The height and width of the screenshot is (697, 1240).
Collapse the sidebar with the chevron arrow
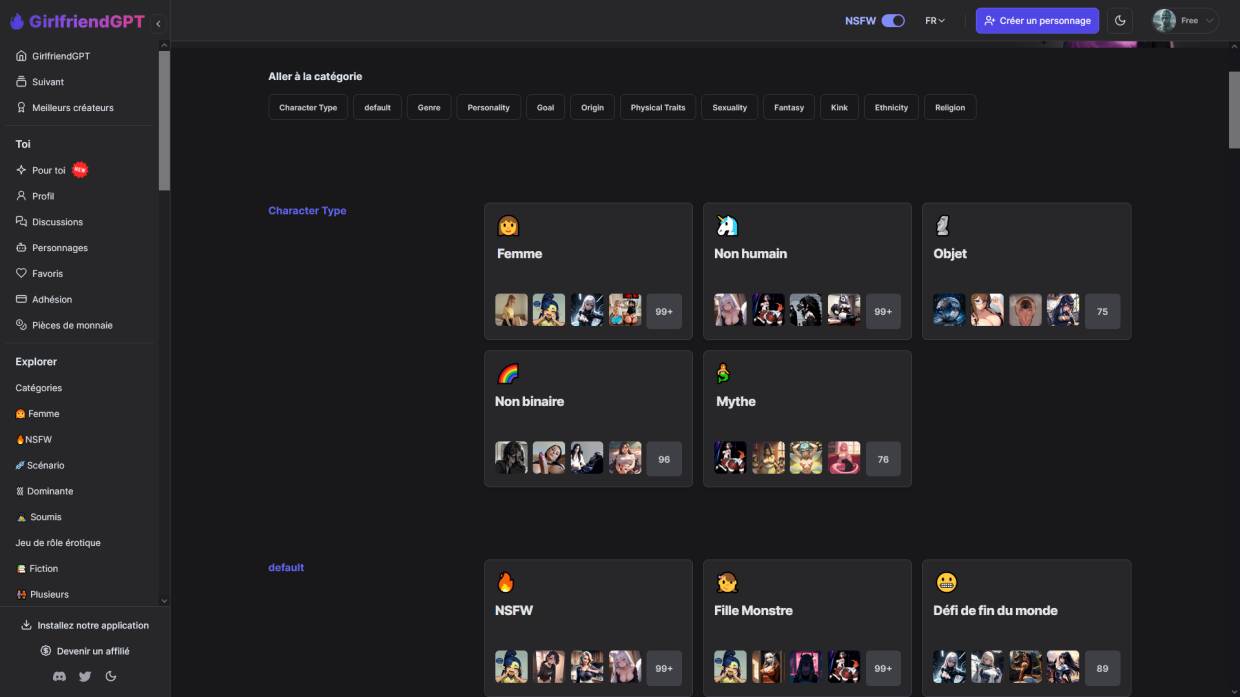(x=158, y=23)
